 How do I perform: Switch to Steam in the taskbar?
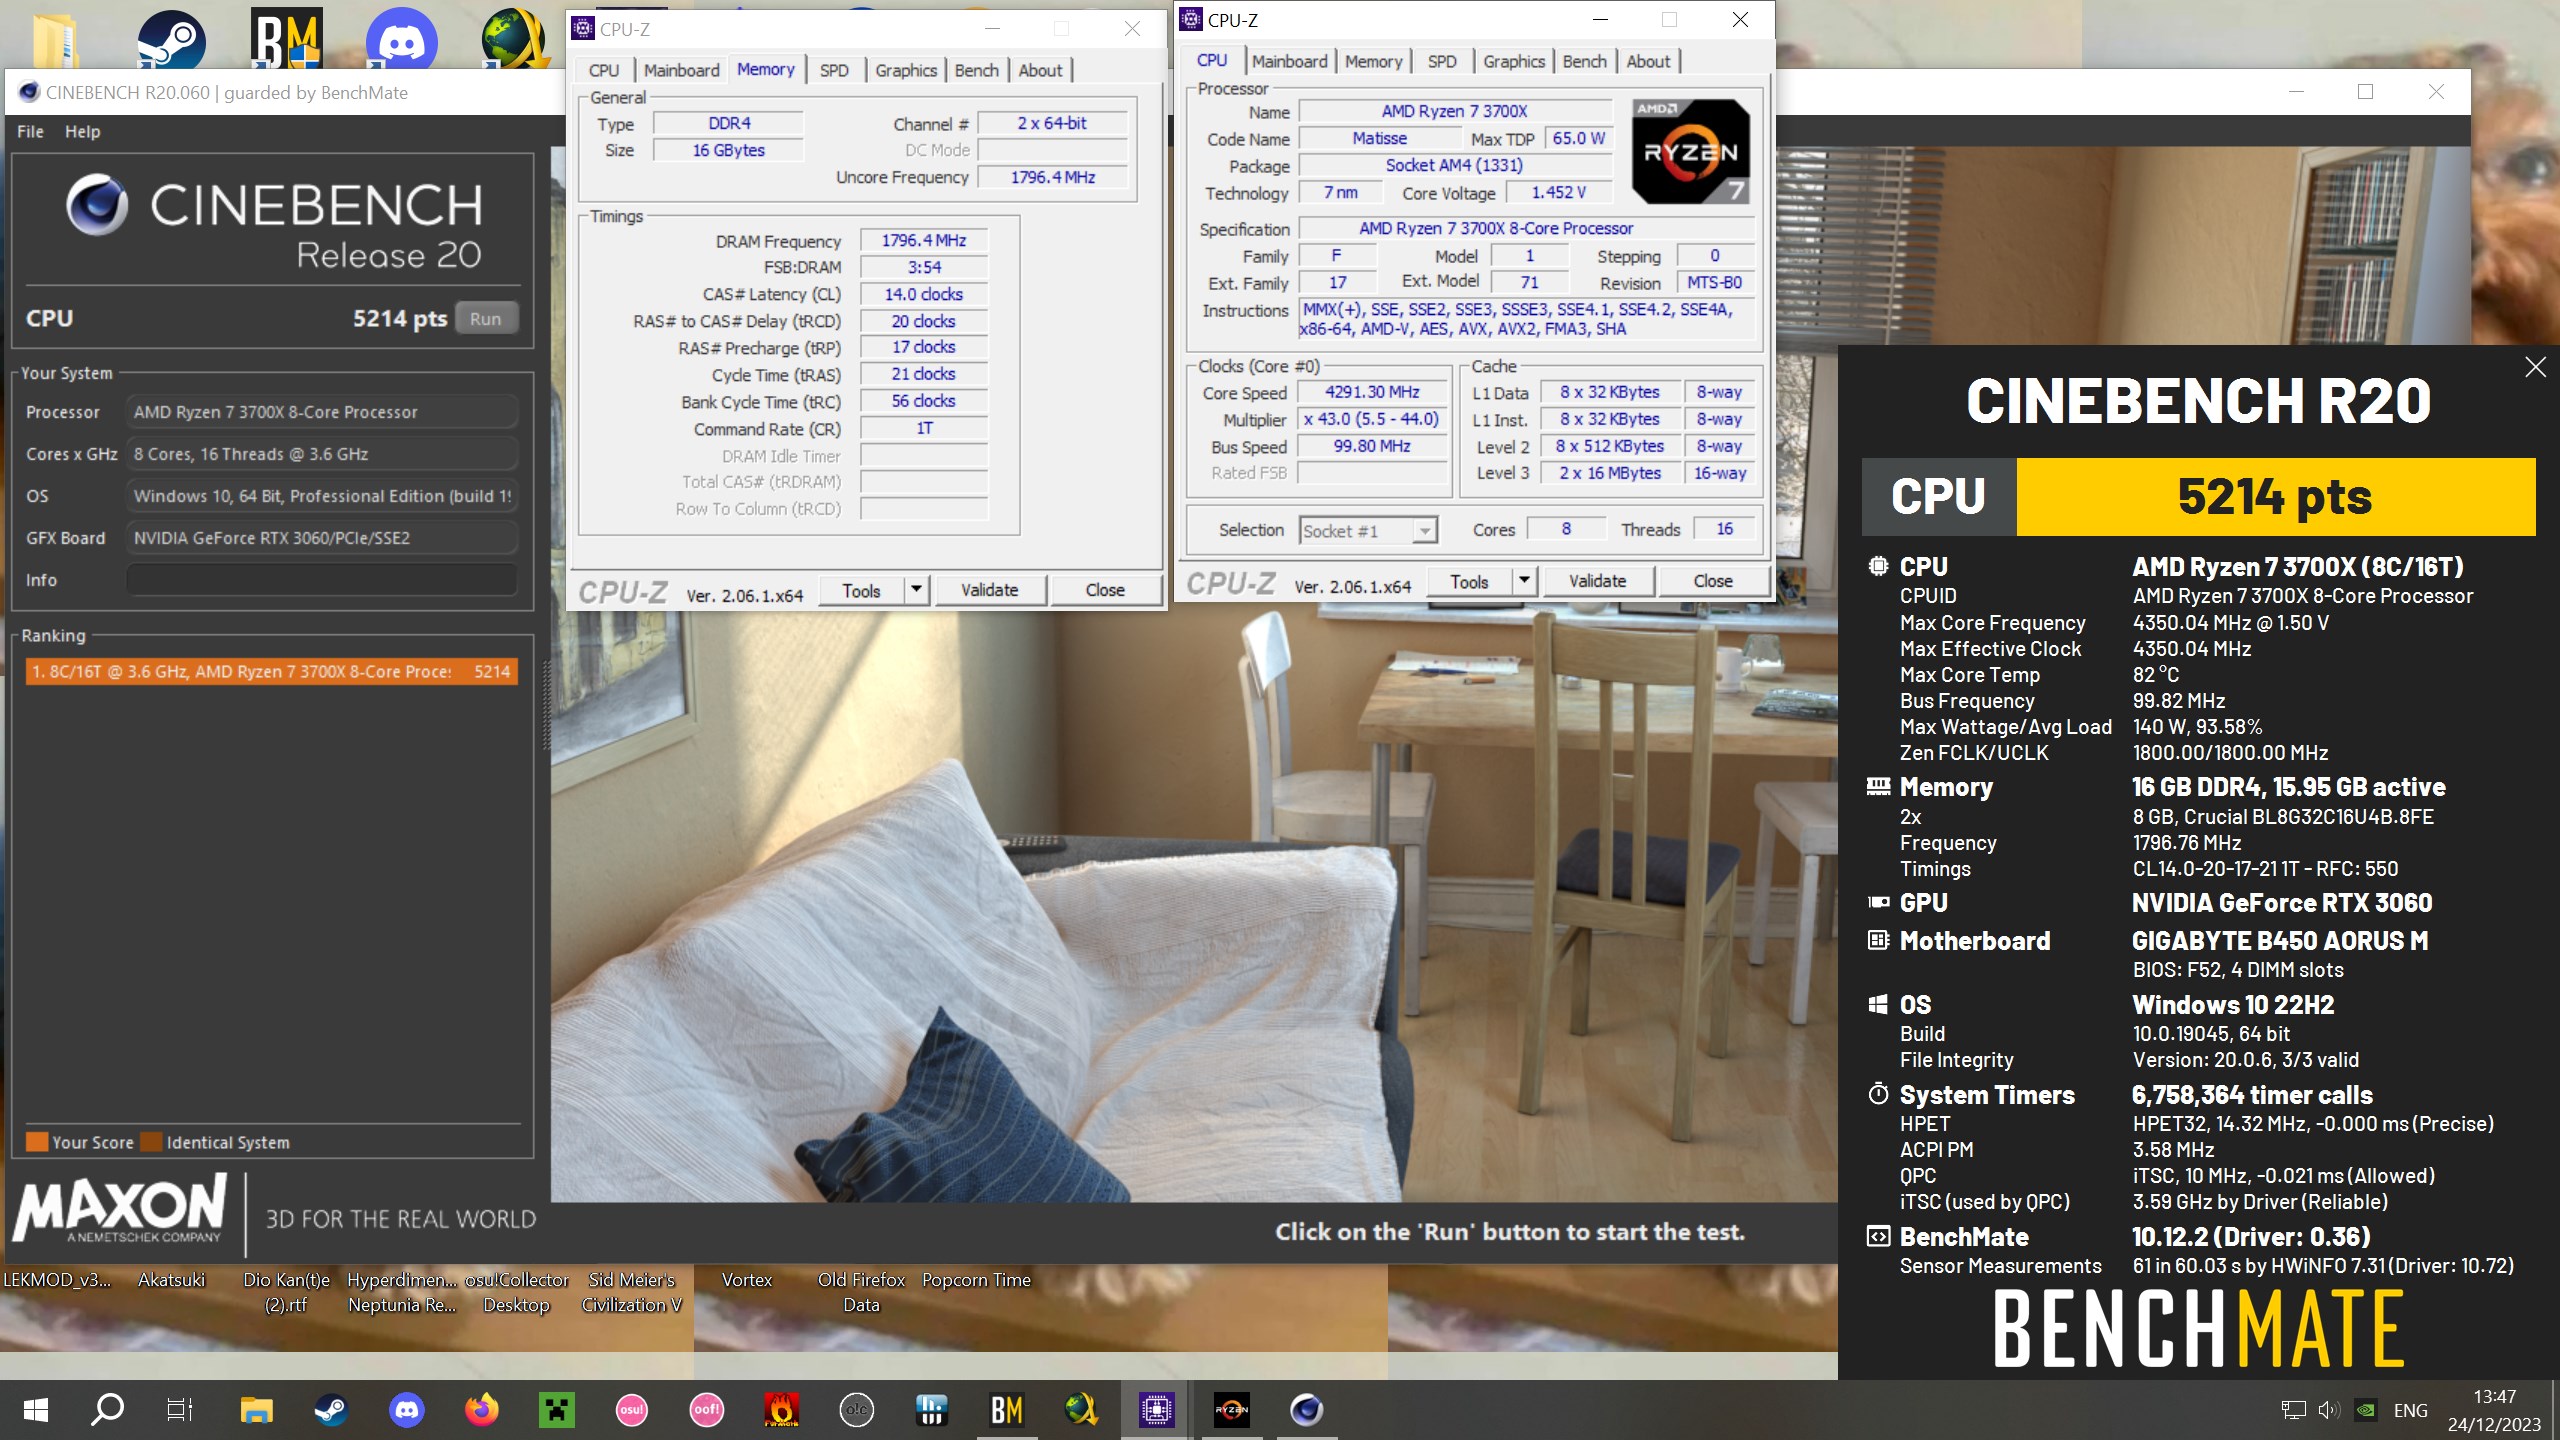tap(331, 1410)
